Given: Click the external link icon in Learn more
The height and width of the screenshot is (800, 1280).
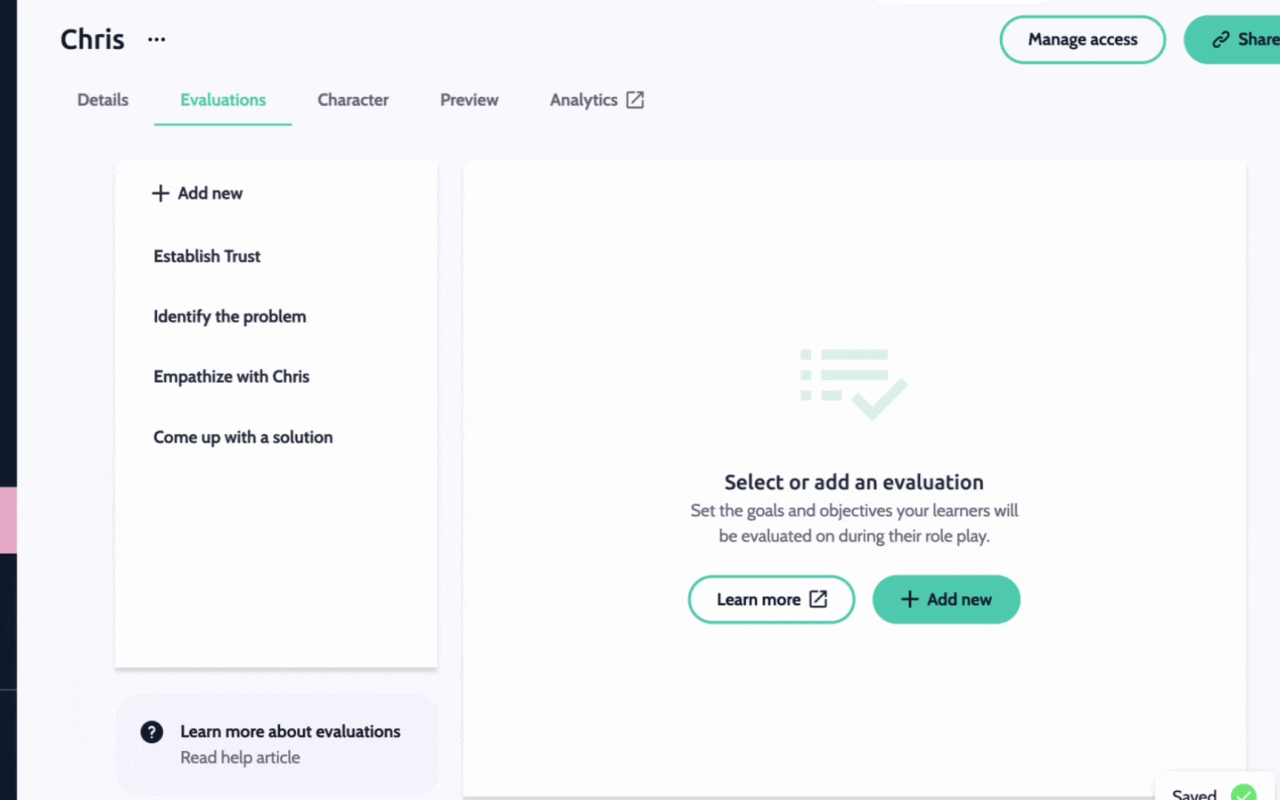Looking at the screenshot, I should [818, 599].
